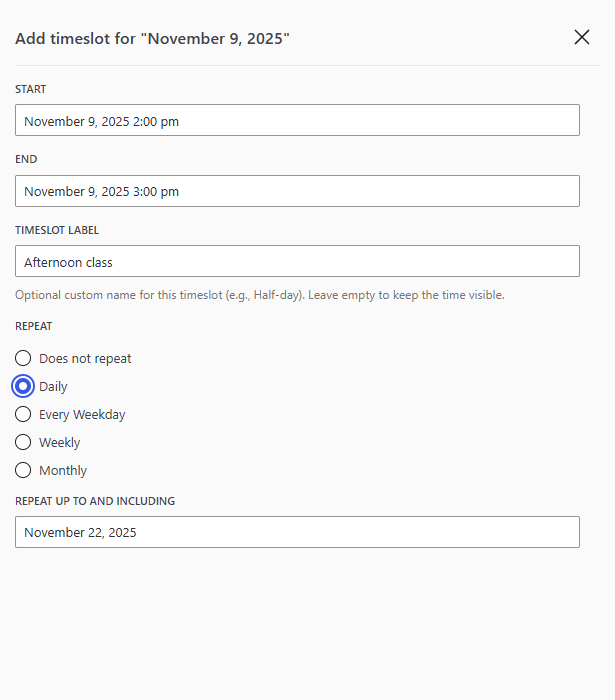615x700 pixels.
Task: Click the Start date-time input field
Action: (x=297, y=121)
